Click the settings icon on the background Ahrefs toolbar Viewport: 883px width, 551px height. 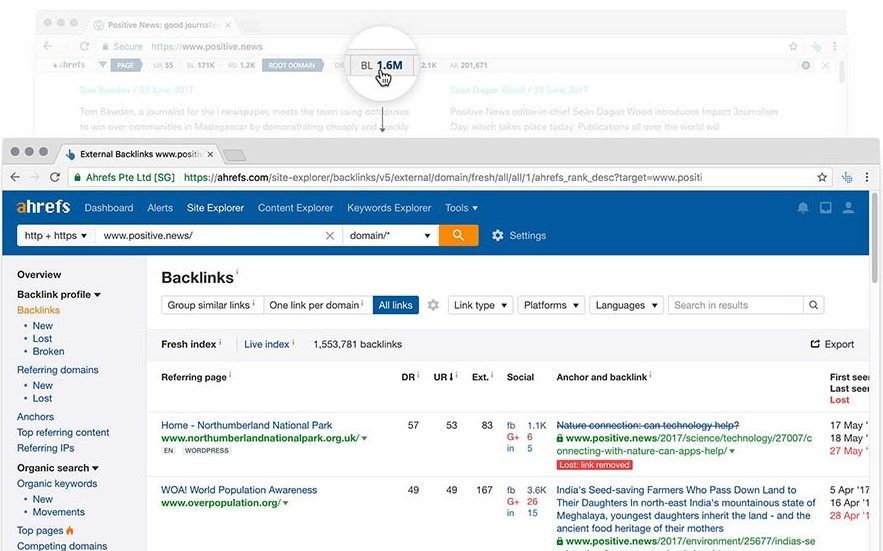806,65
